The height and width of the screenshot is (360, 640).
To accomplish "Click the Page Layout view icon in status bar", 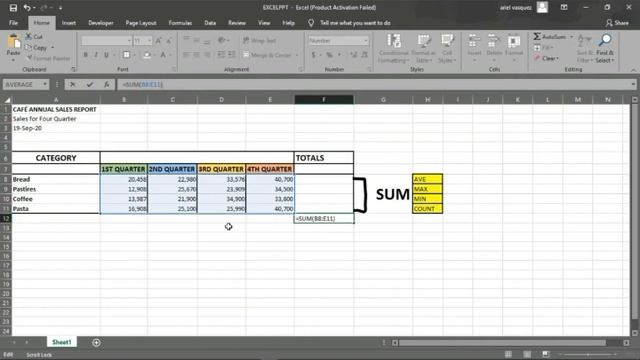I will 527,354.
